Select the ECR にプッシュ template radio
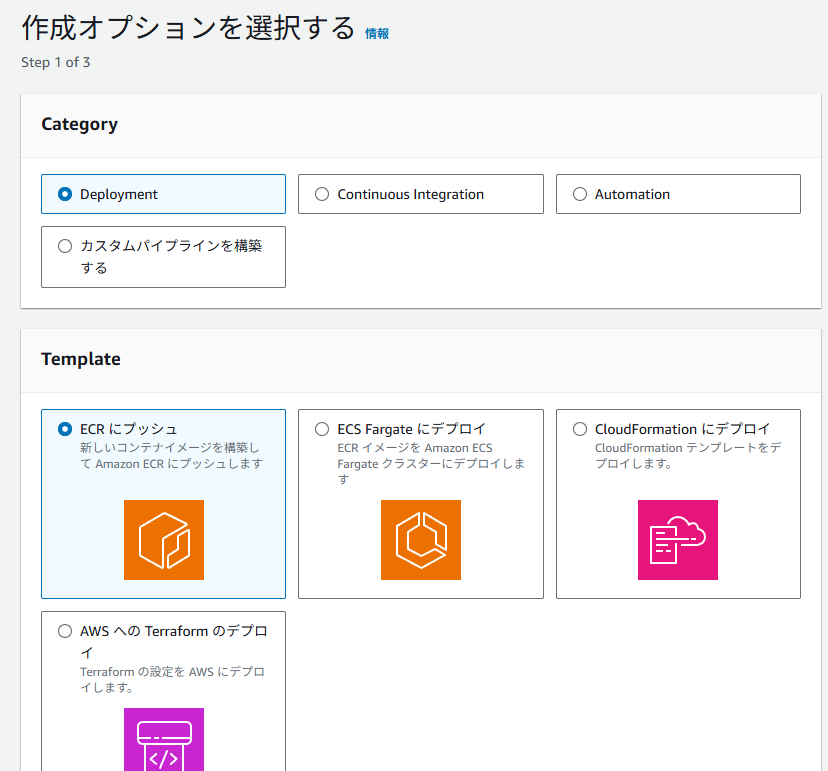This screenshot has height=771, width=828. (66, 429)
